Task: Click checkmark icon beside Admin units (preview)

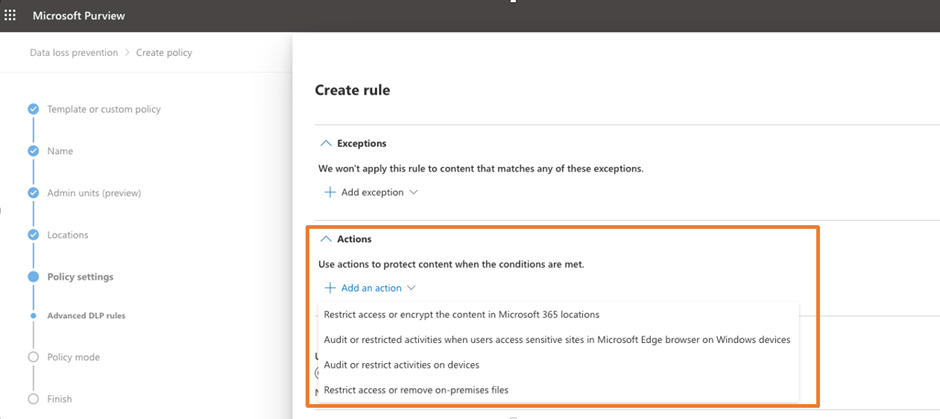Action: [x=34, y=193]
